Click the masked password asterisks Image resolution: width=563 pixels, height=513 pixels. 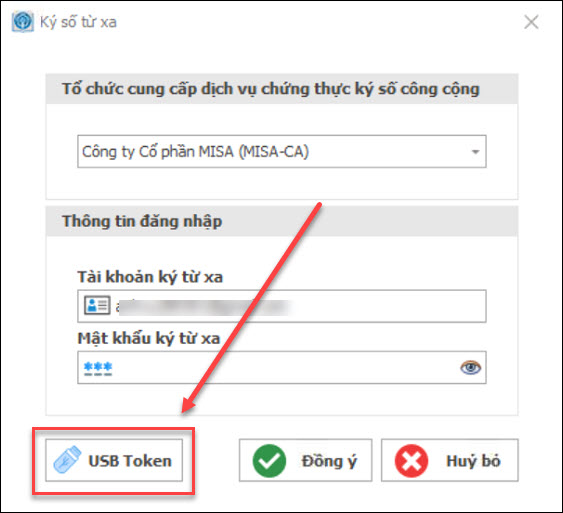click(98, 368)
